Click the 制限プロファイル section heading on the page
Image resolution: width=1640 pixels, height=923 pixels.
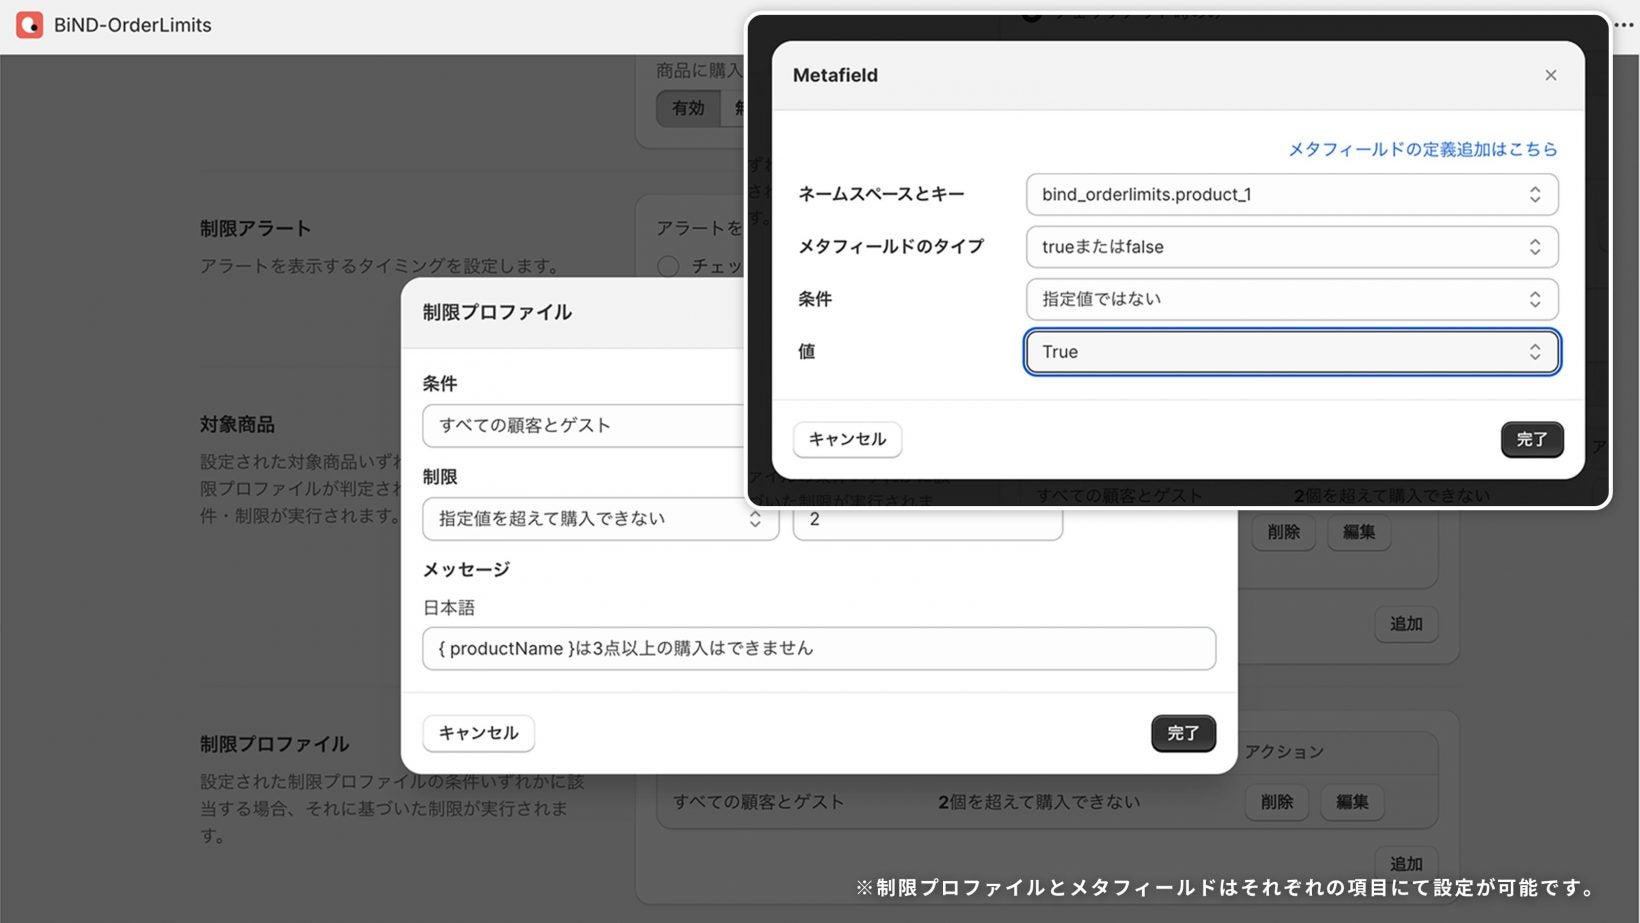pyautogui.click(x=274, y=744)
